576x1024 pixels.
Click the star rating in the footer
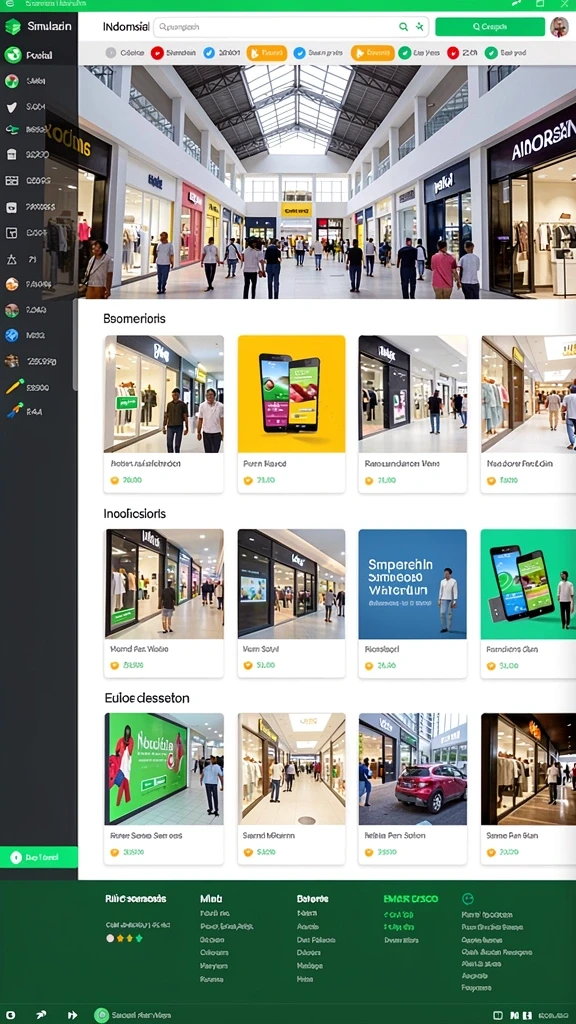(125, 938)
